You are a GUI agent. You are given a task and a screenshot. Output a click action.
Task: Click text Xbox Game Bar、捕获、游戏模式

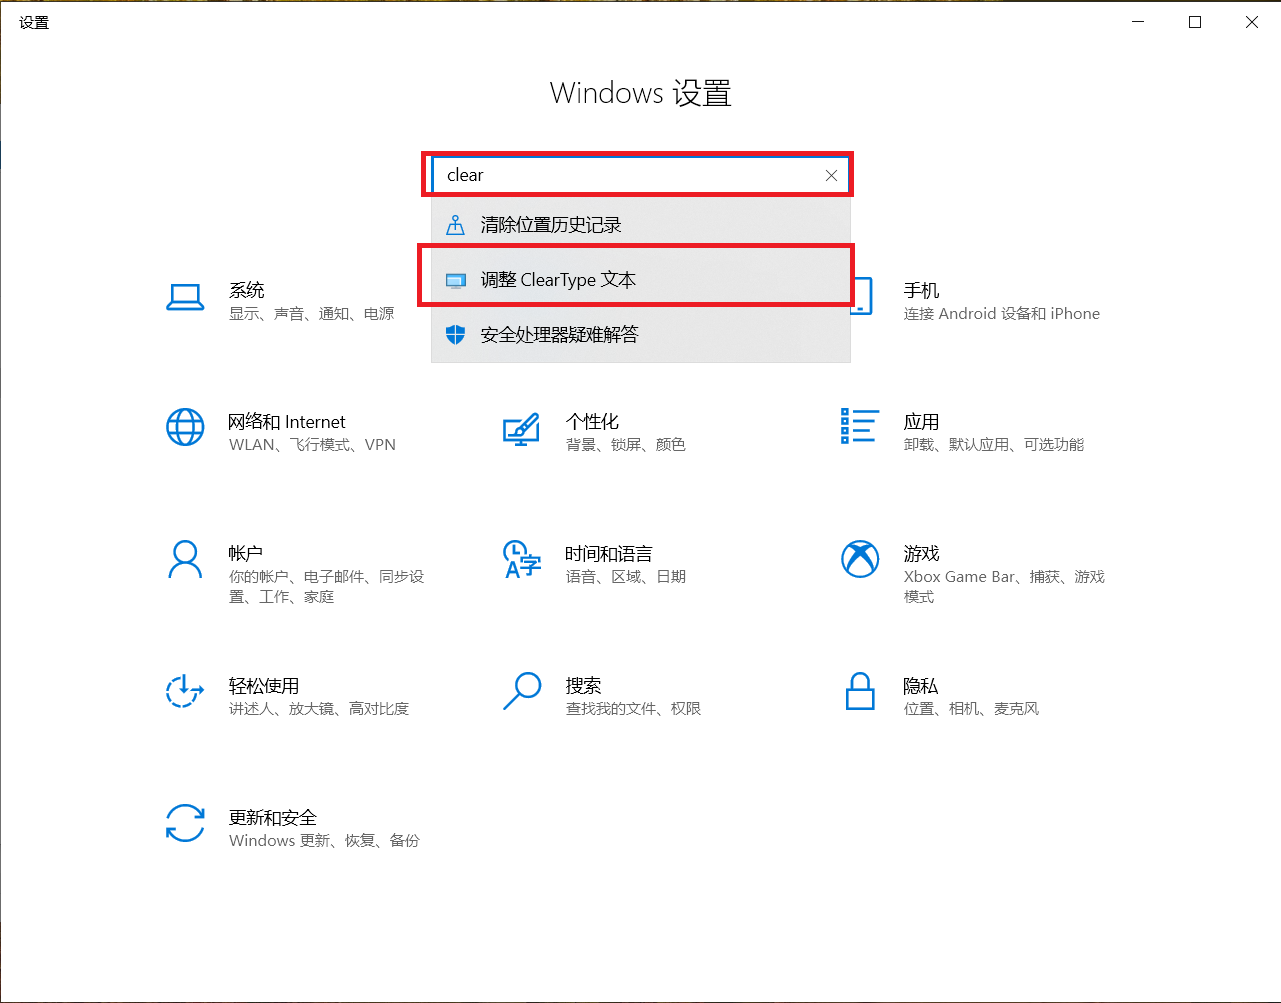click(x=1004, y=587)
